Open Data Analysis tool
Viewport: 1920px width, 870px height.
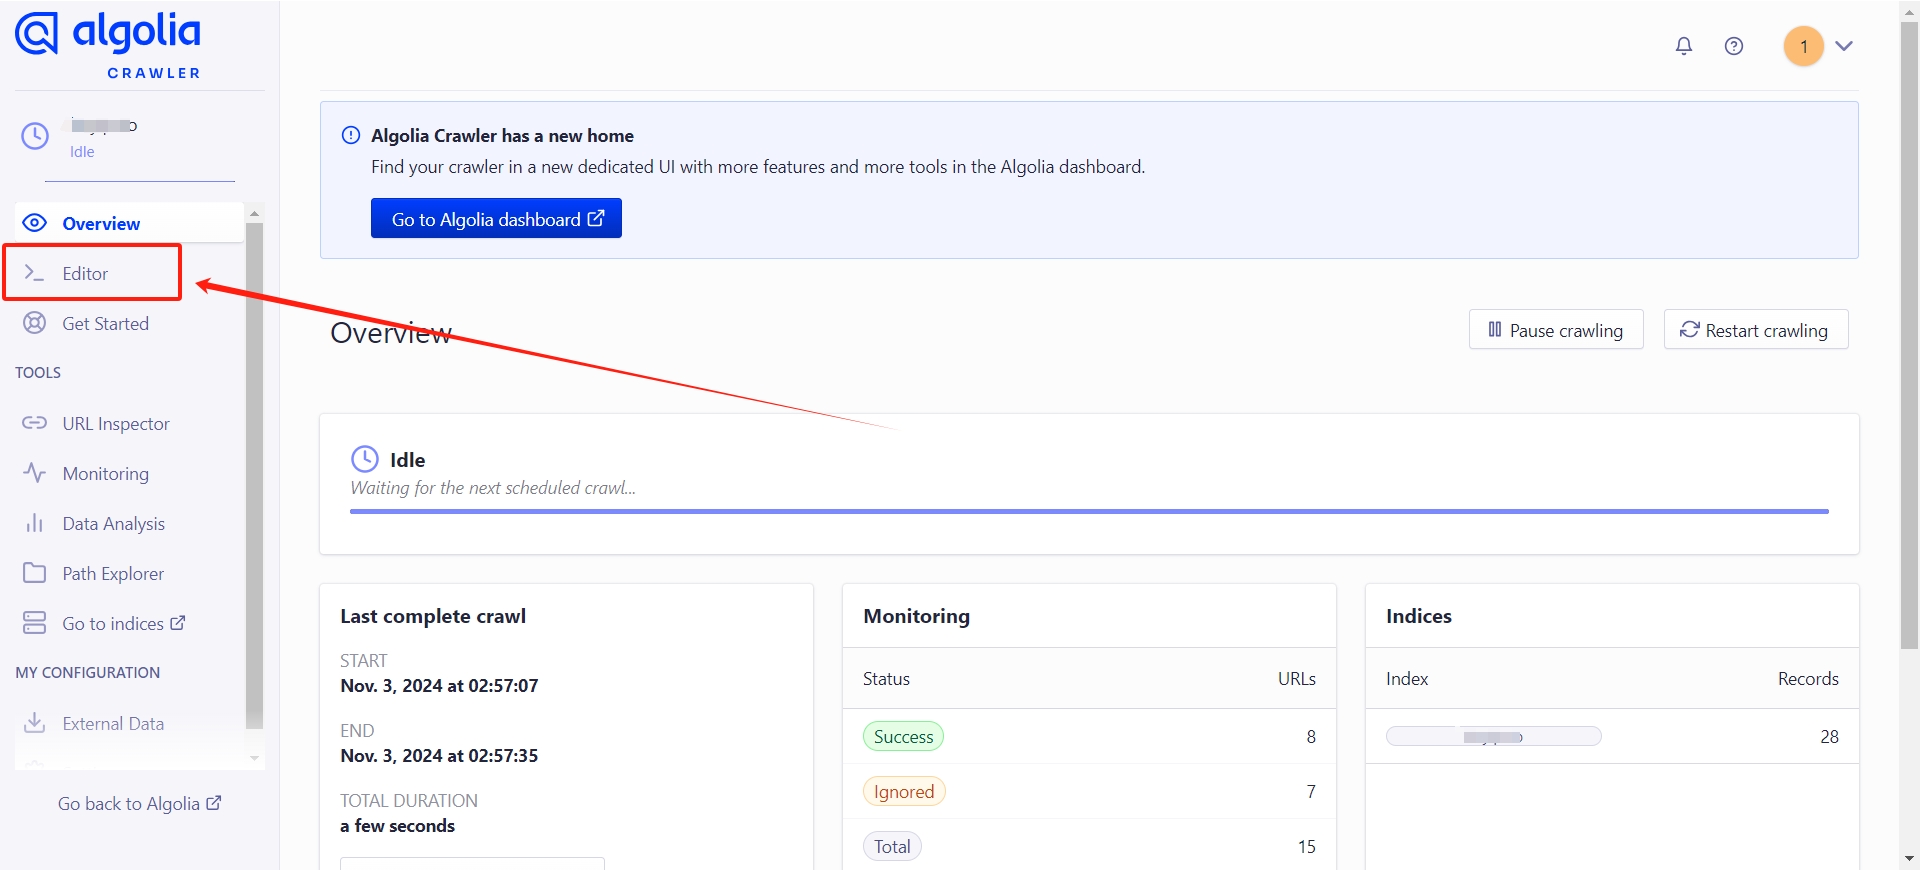(x=129, y=523)
